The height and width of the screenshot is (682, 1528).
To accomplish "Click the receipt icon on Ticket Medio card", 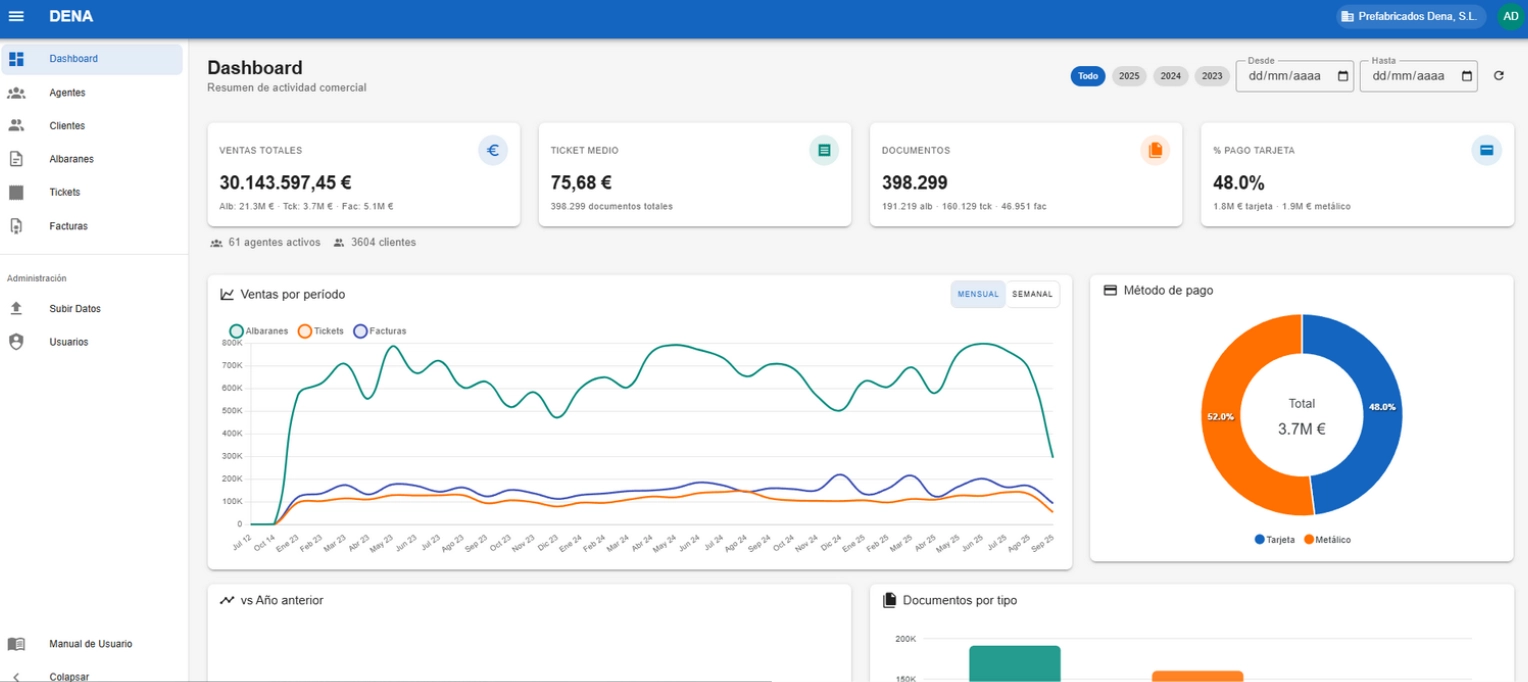I will pyautogui.click(x=824, y=150).
